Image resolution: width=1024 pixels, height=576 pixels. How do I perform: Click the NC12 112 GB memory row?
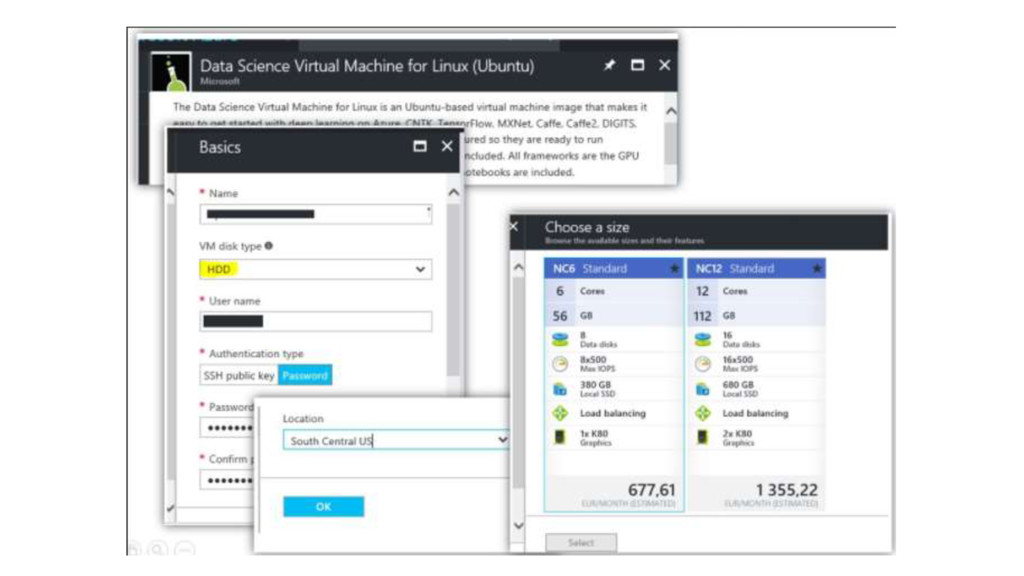[756, 315]
